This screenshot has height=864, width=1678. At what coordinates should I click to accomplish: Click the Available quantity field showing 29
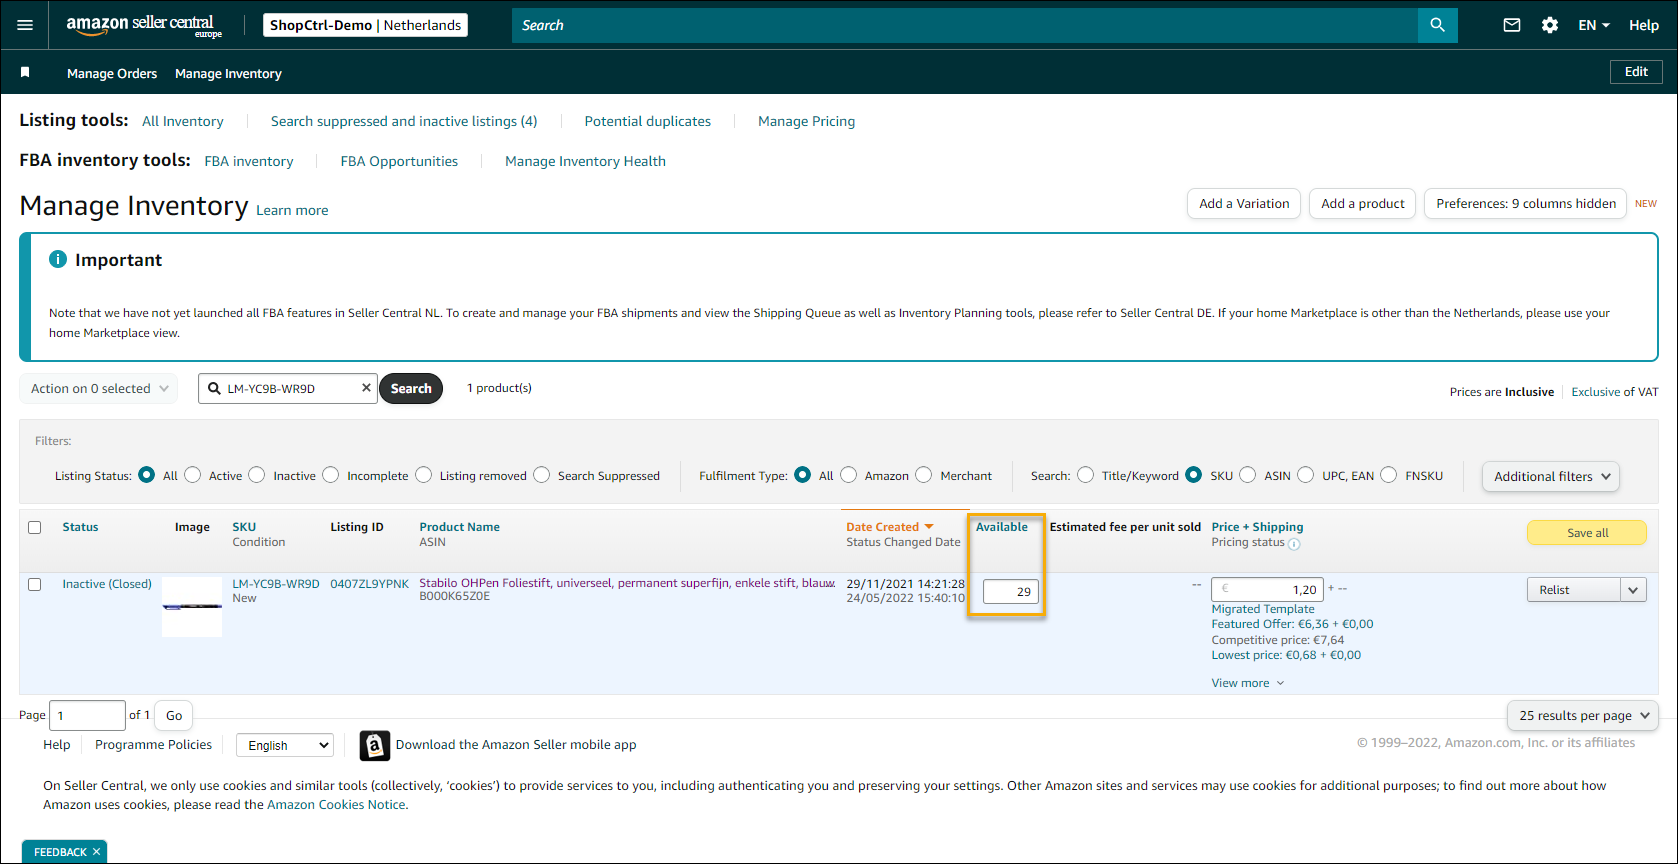1011,591
